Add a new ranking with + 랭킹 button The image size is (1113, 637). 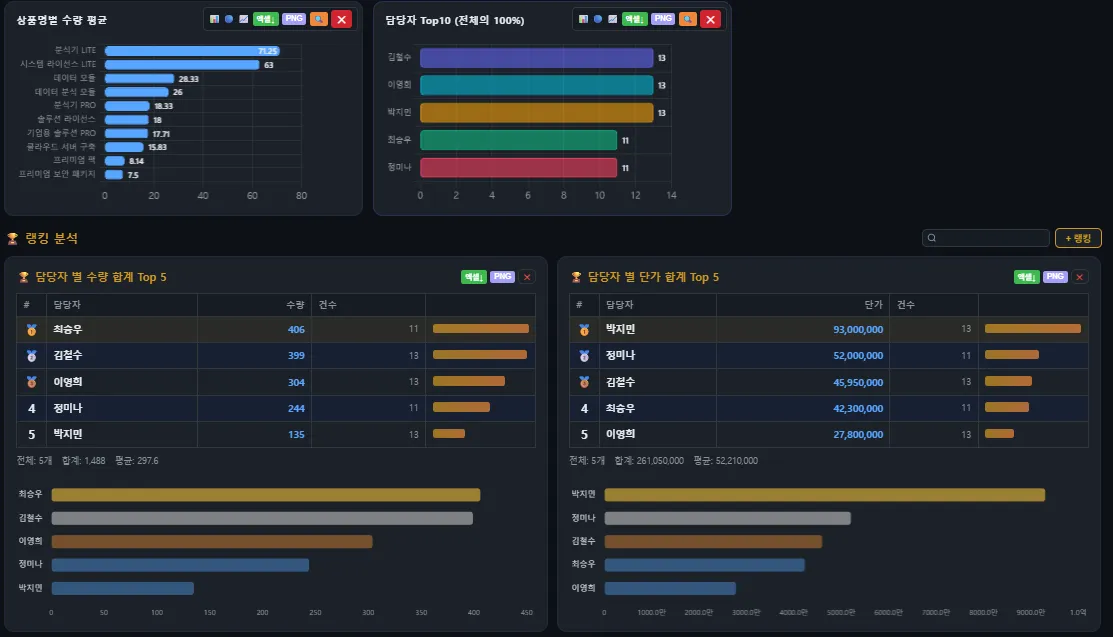[x=1078, y=238]
